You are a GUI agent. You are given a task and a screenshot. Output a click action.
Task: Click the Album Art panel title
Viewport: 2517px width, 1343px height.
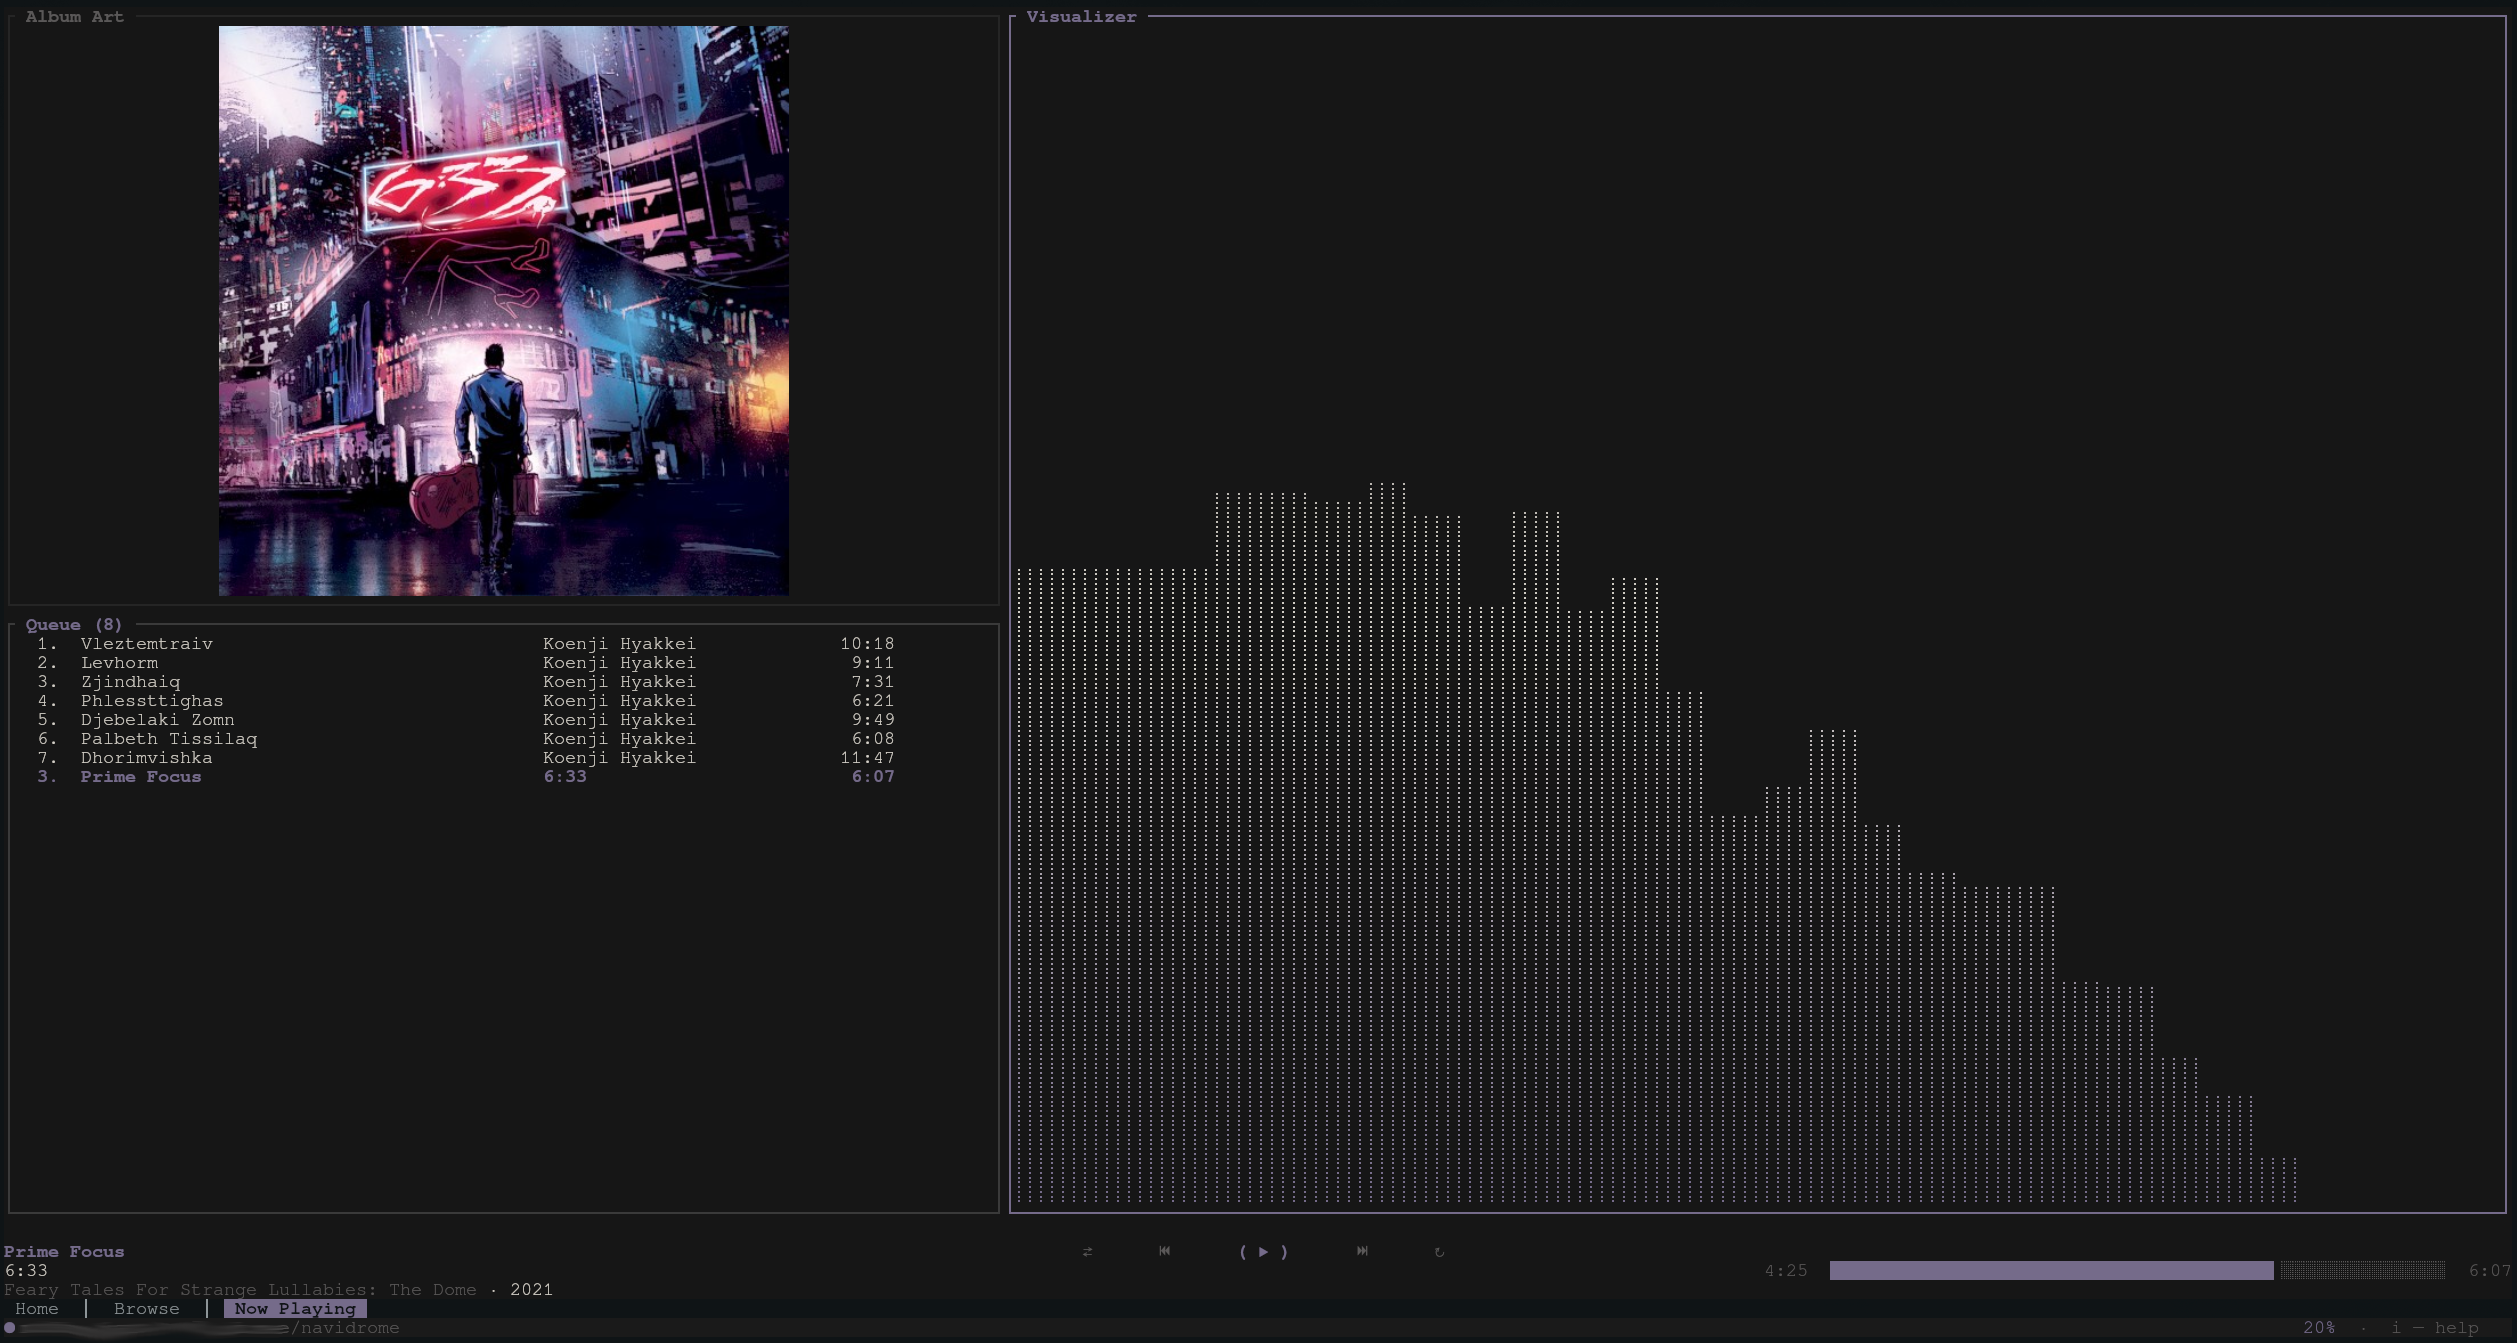pyautogui.click(x=75, y=16)
